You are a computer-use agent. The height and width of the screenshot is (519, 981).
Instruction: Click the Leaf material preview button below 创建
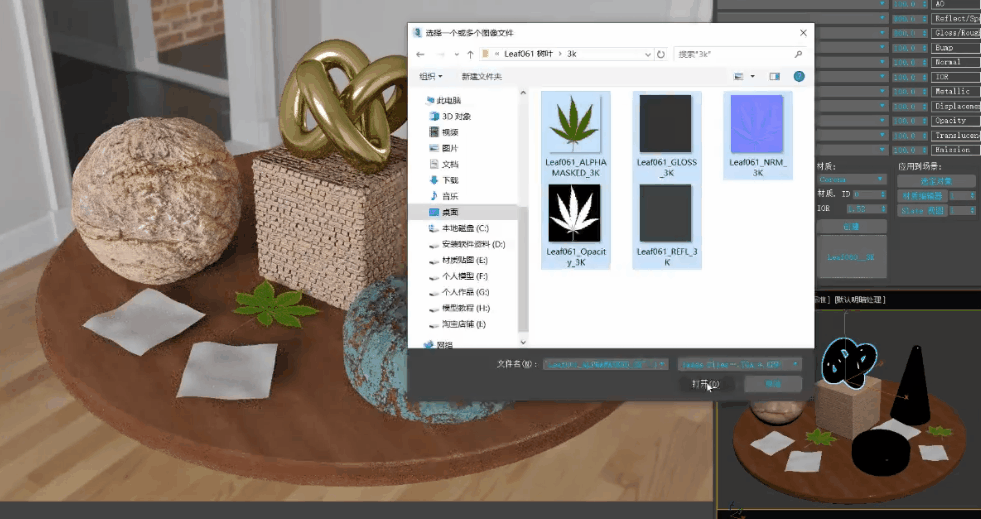tap(851, 257)
